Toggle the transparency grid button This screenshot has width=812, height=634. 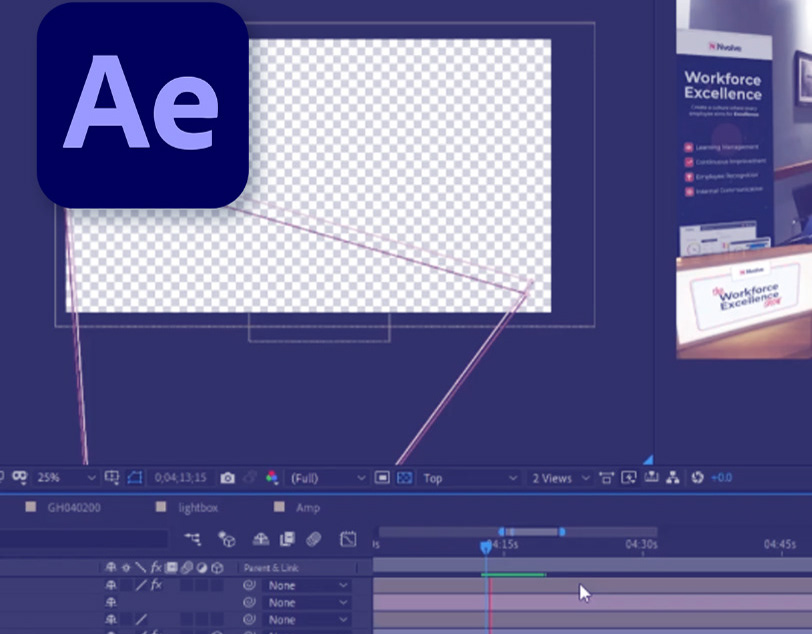[404, 478]
